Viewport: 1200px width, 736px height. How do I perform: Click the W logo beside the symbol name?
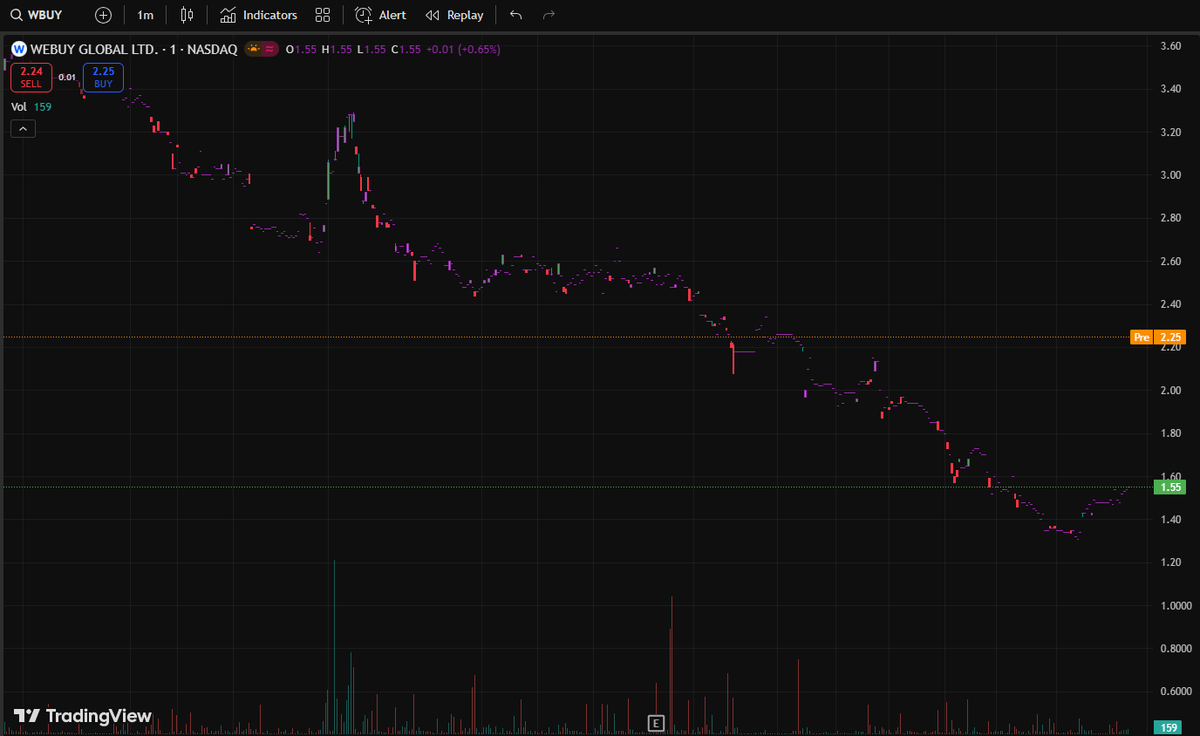pyautogui.click(x=18, y=48)
